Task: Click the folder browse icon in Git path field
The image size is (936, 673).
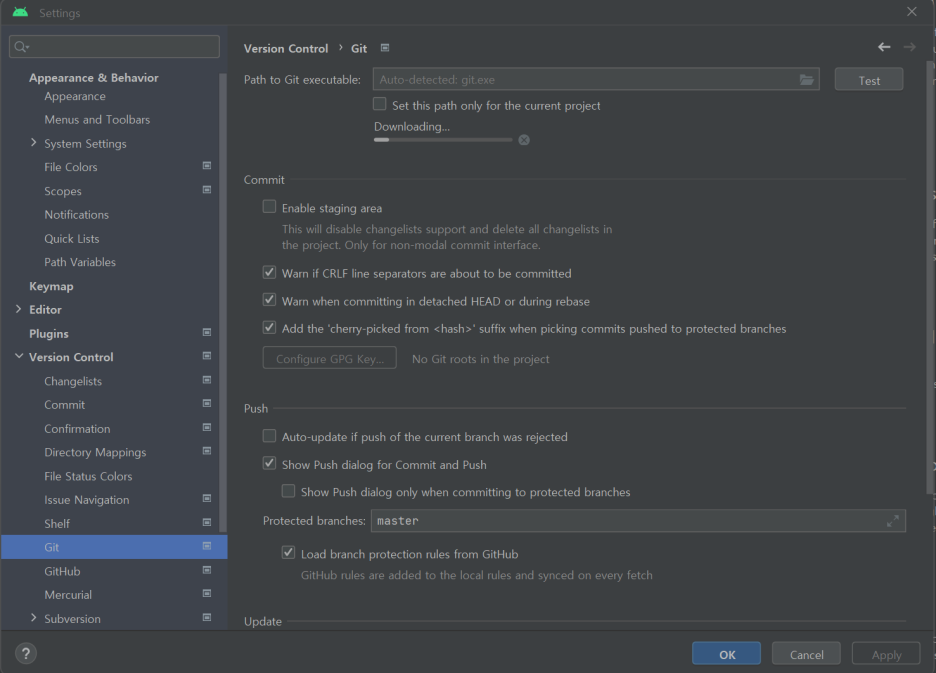Action: (x=806, y=79)
